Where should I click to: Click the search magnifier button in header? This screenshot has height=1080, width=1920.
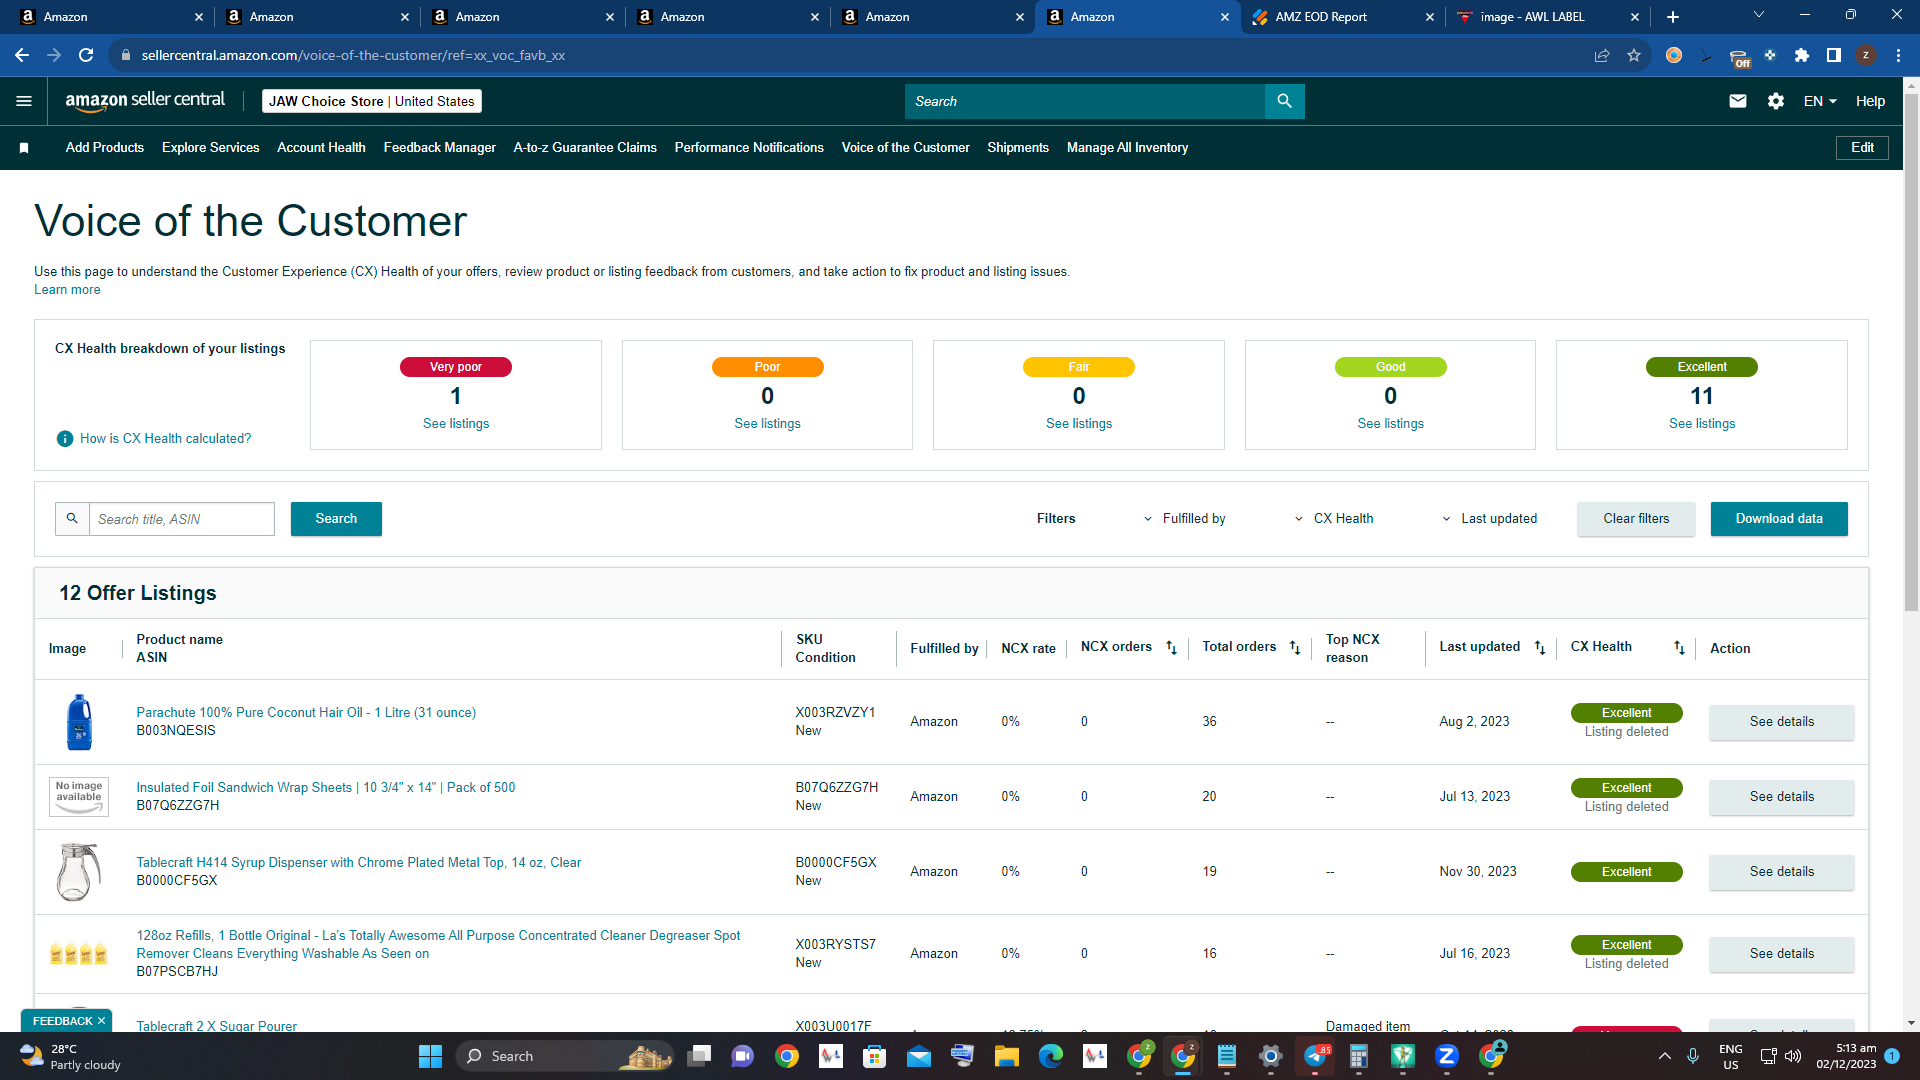point(1285,101)
